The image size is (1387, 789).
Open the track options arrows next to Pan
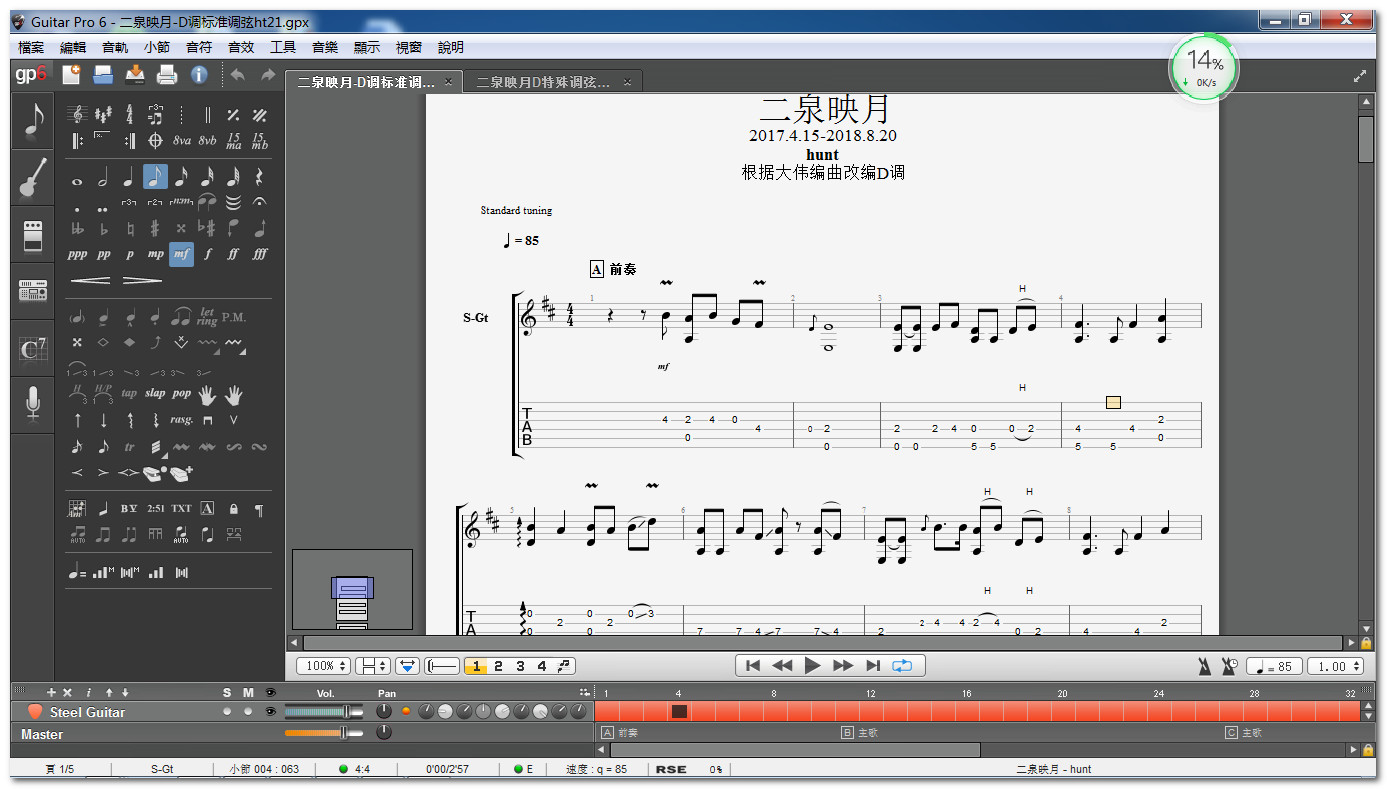pyautogui.click(x=584, y=693)
